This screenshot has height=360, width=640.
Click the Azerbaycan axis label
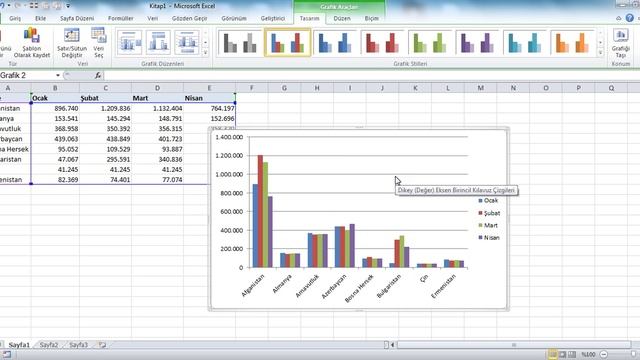(334, 286)
